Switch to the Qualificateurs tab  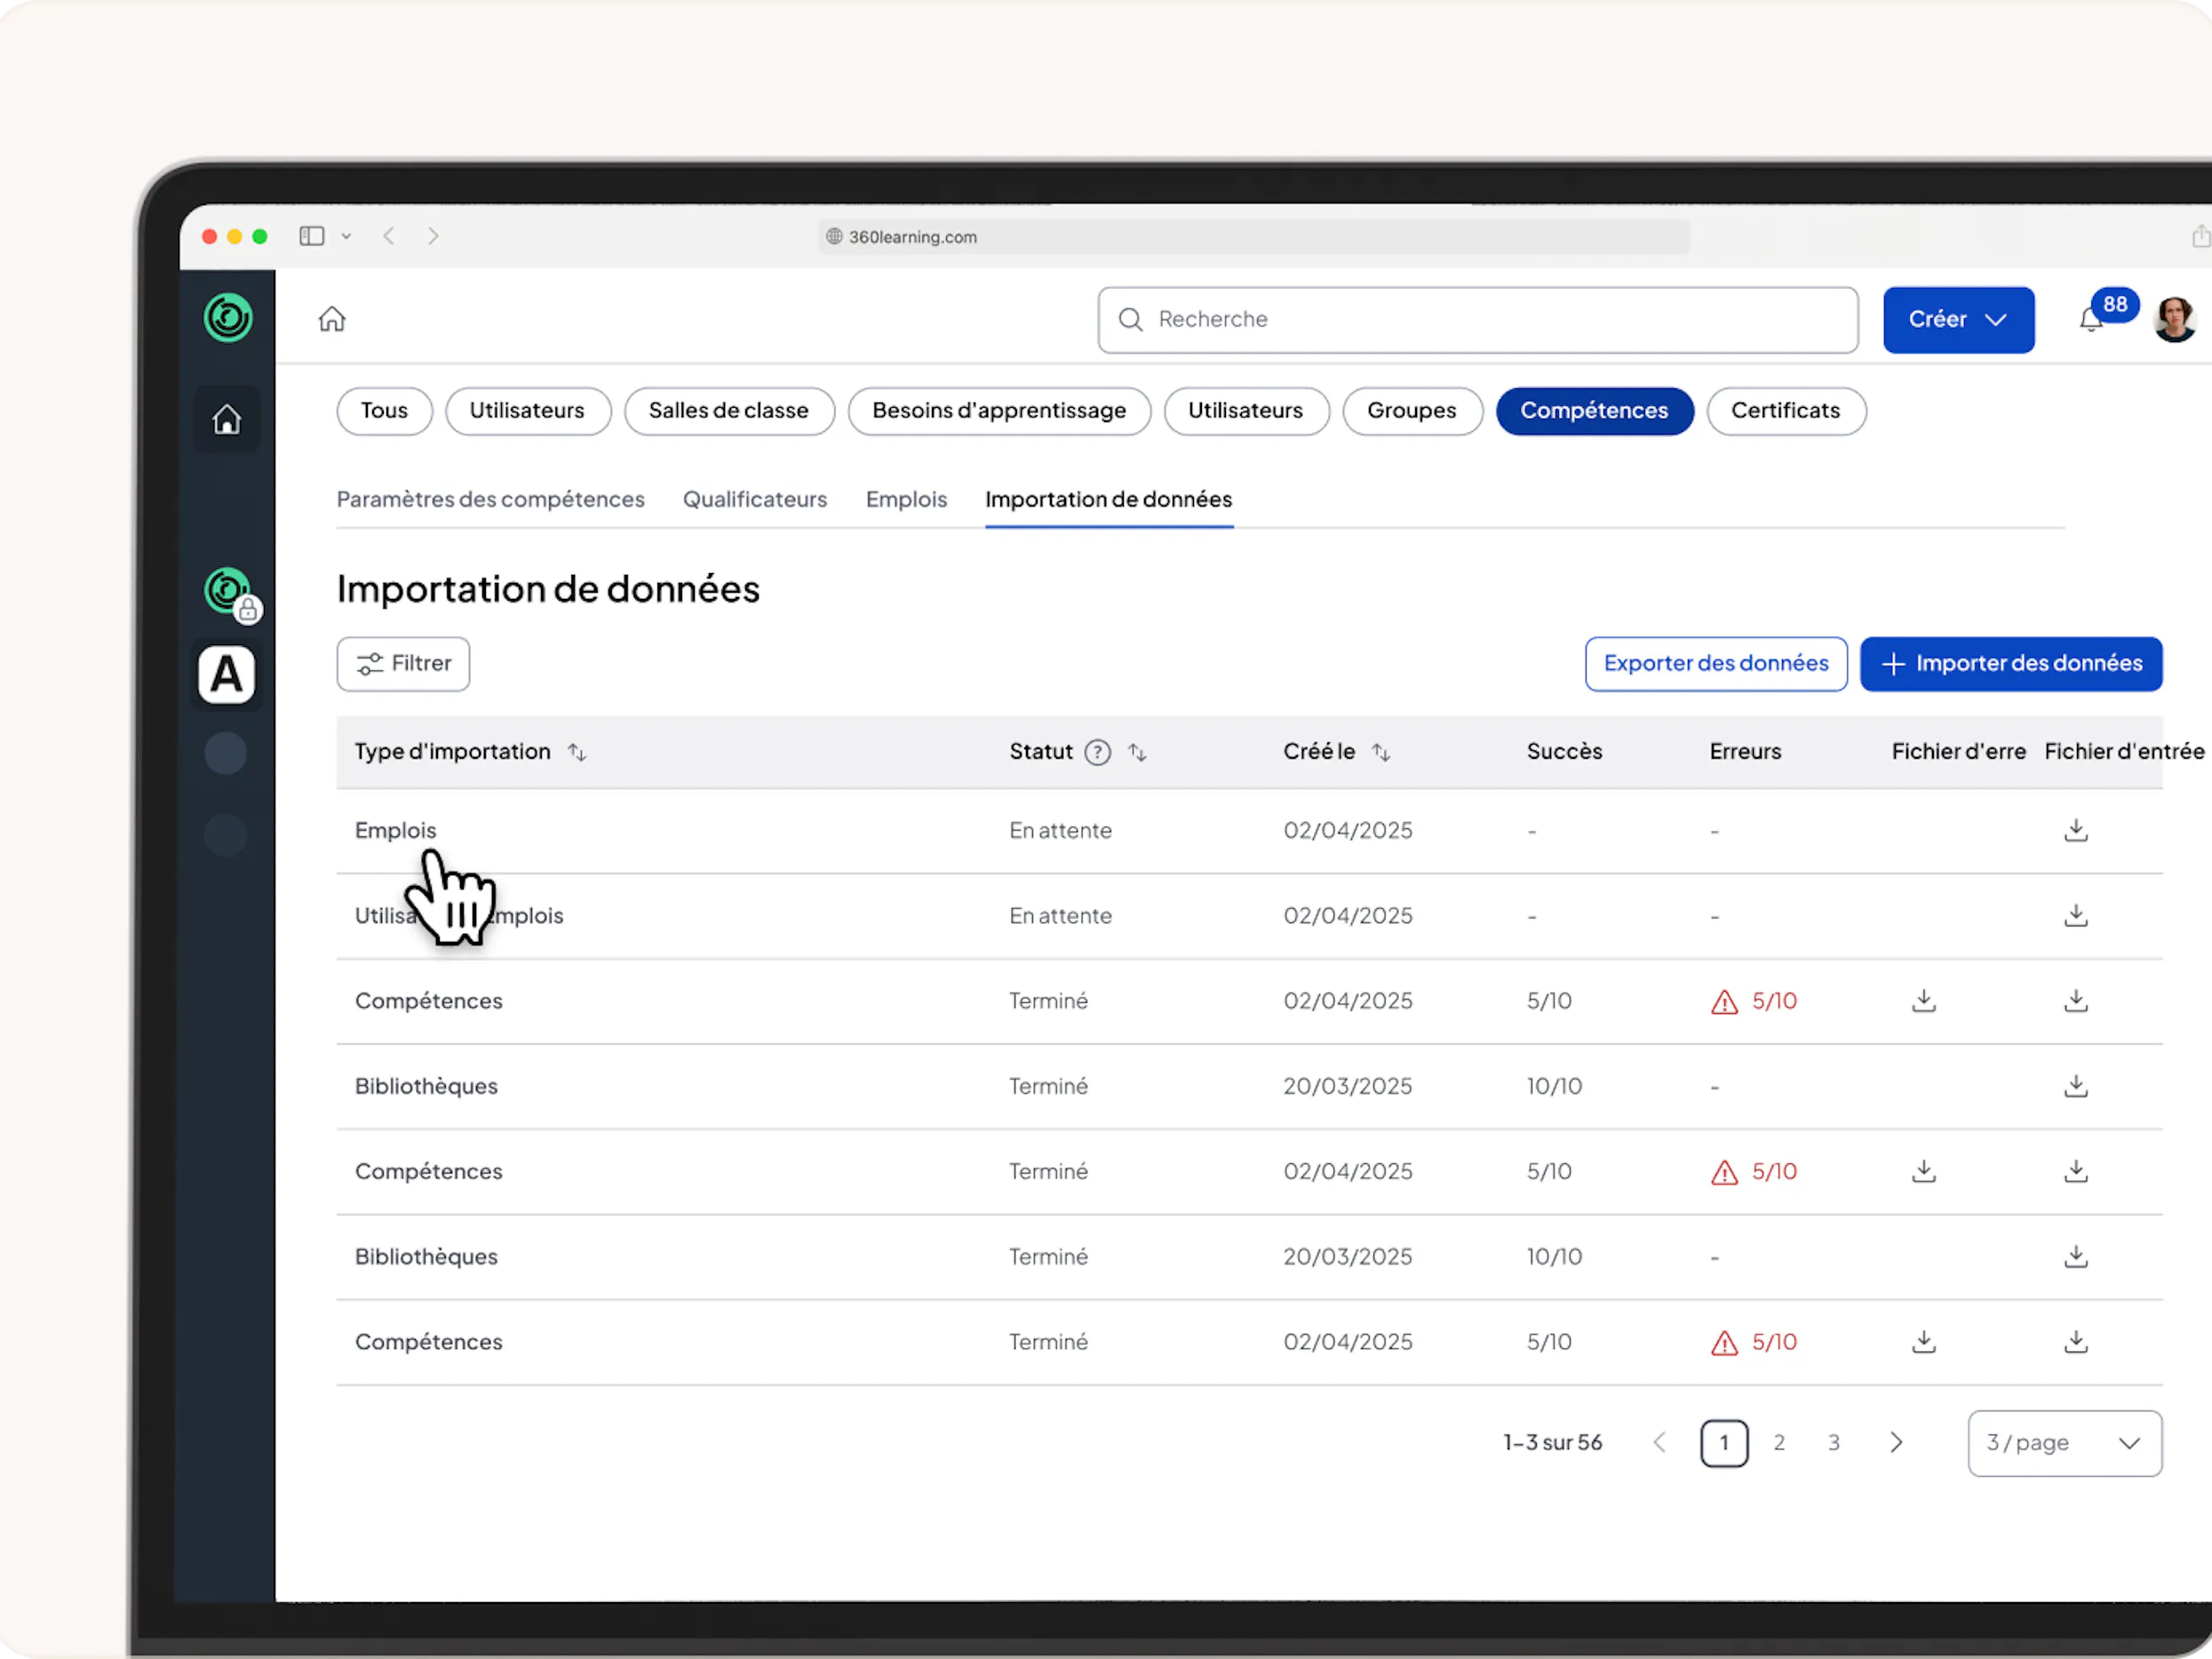coord(754,499)
